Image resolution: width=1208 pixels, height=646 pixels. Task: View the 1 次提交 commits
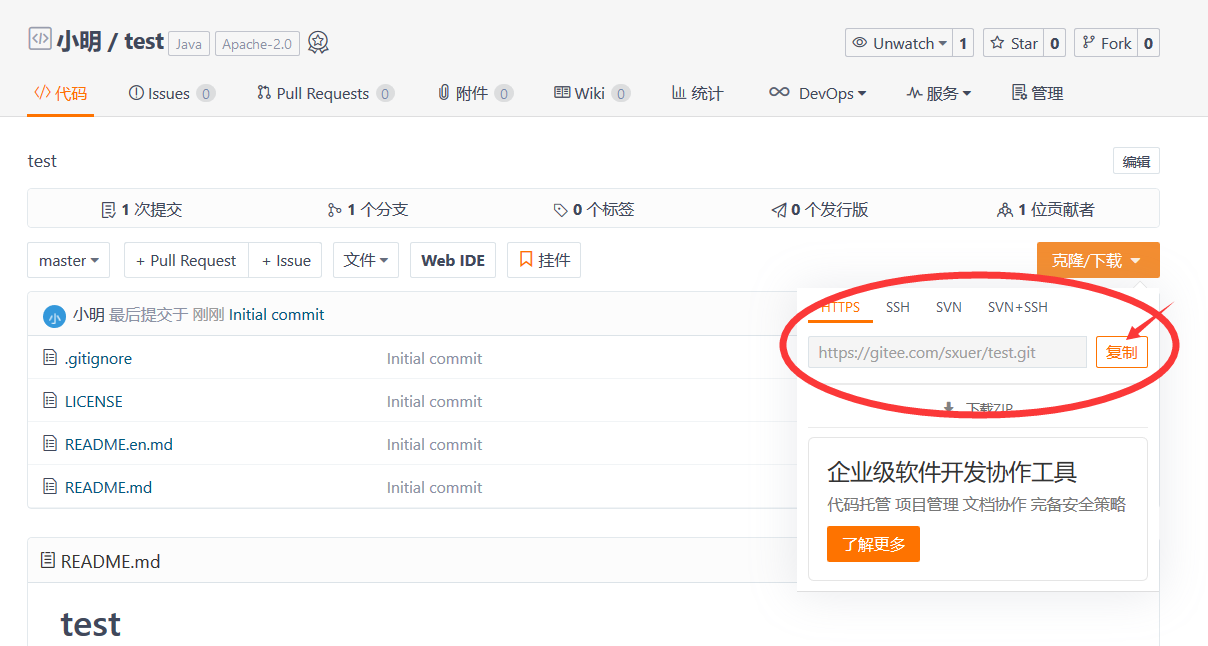pyautogui.click(x=142, y=209)
